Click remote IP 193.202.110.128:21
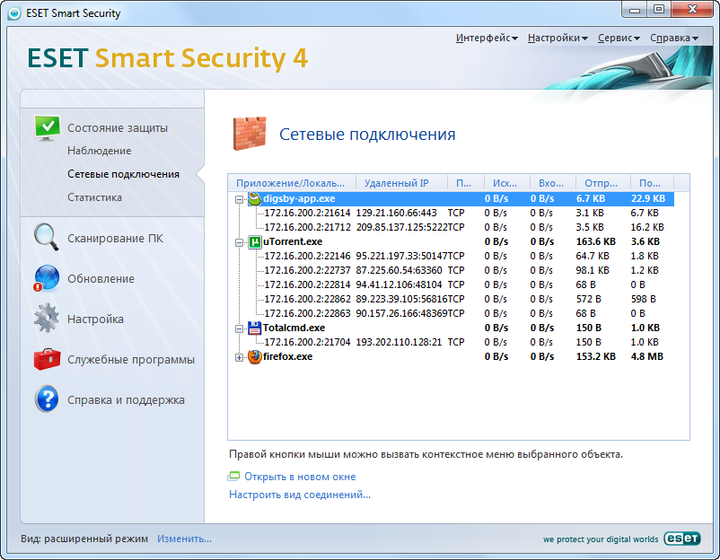 tap(399, 342)
